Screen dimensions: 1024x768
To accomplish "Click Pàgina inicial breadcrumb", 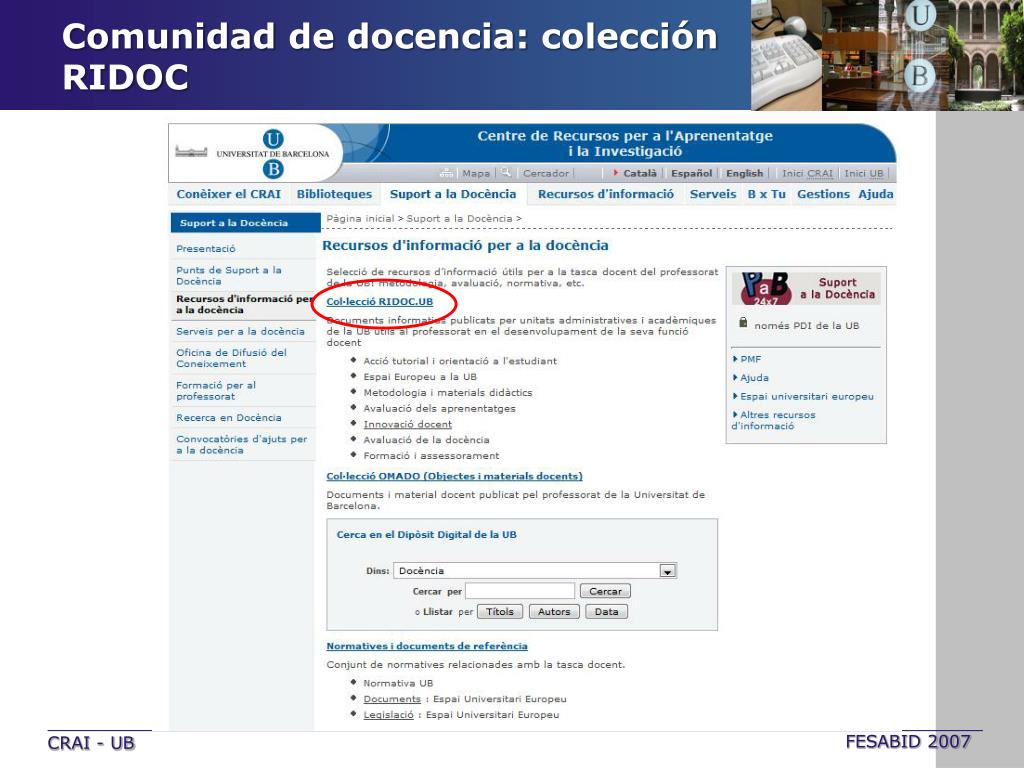I will click(360, 219).
